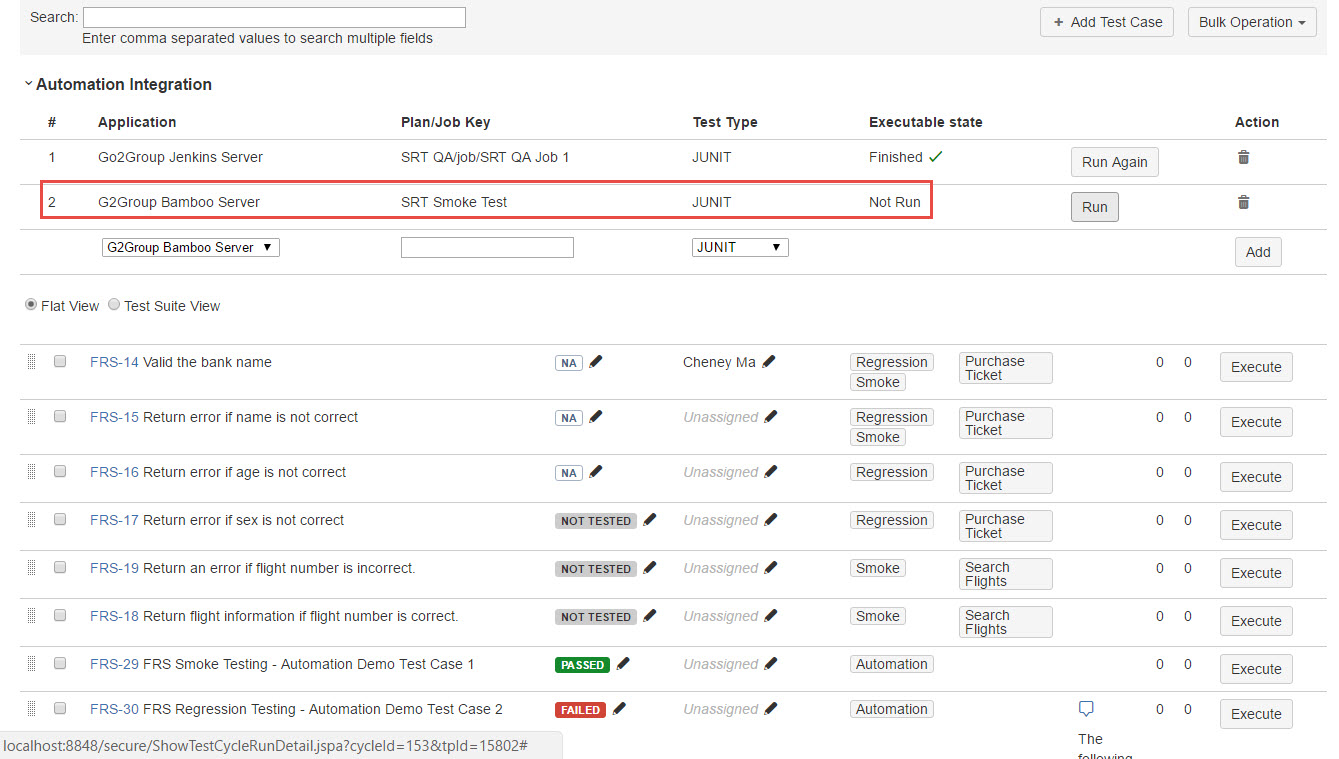
Task: Open the Bulk Operation dropdown
Action: [1252, 22]
